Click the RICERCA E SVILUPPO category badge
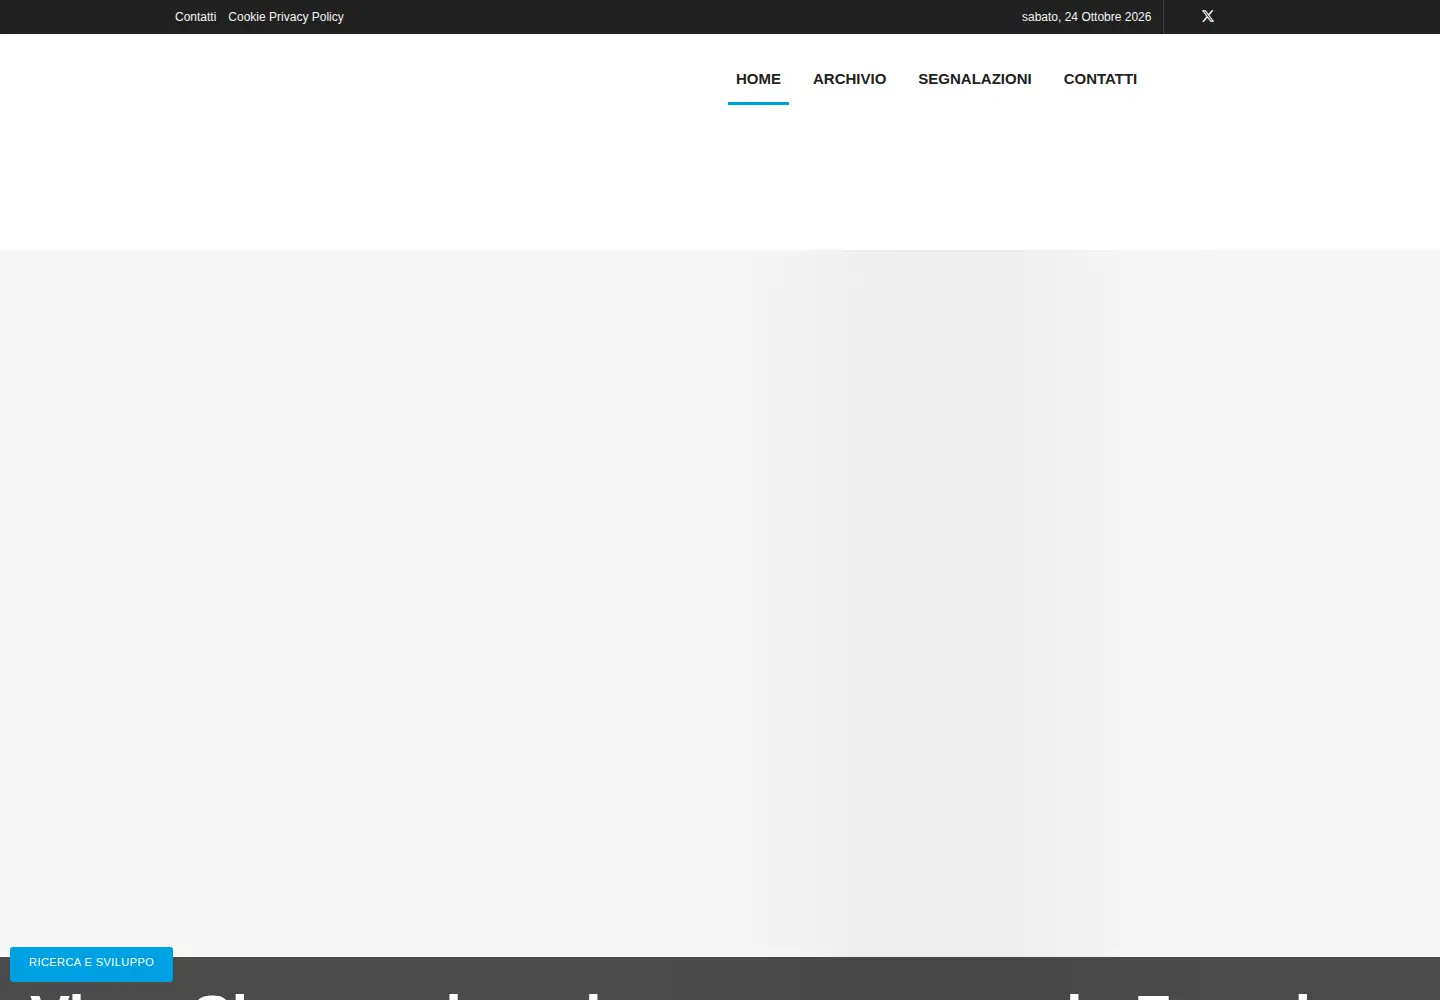The height and width of the screenshot is (1000, 1440). pyautogui.click(x=91, y=962)
